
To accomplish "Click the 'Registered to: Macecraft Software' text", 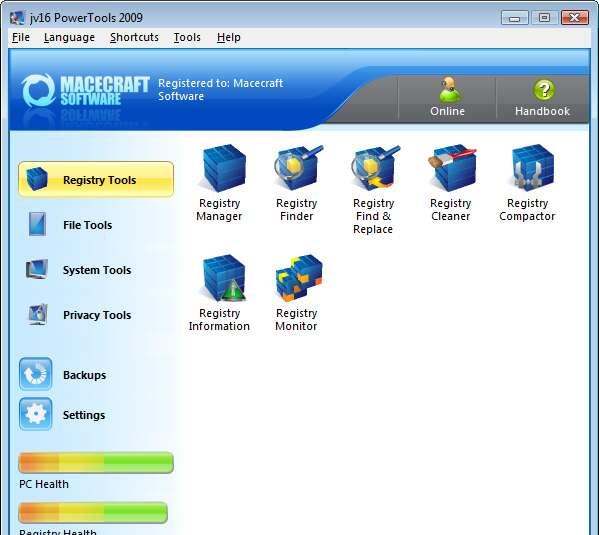I will 220,89.
